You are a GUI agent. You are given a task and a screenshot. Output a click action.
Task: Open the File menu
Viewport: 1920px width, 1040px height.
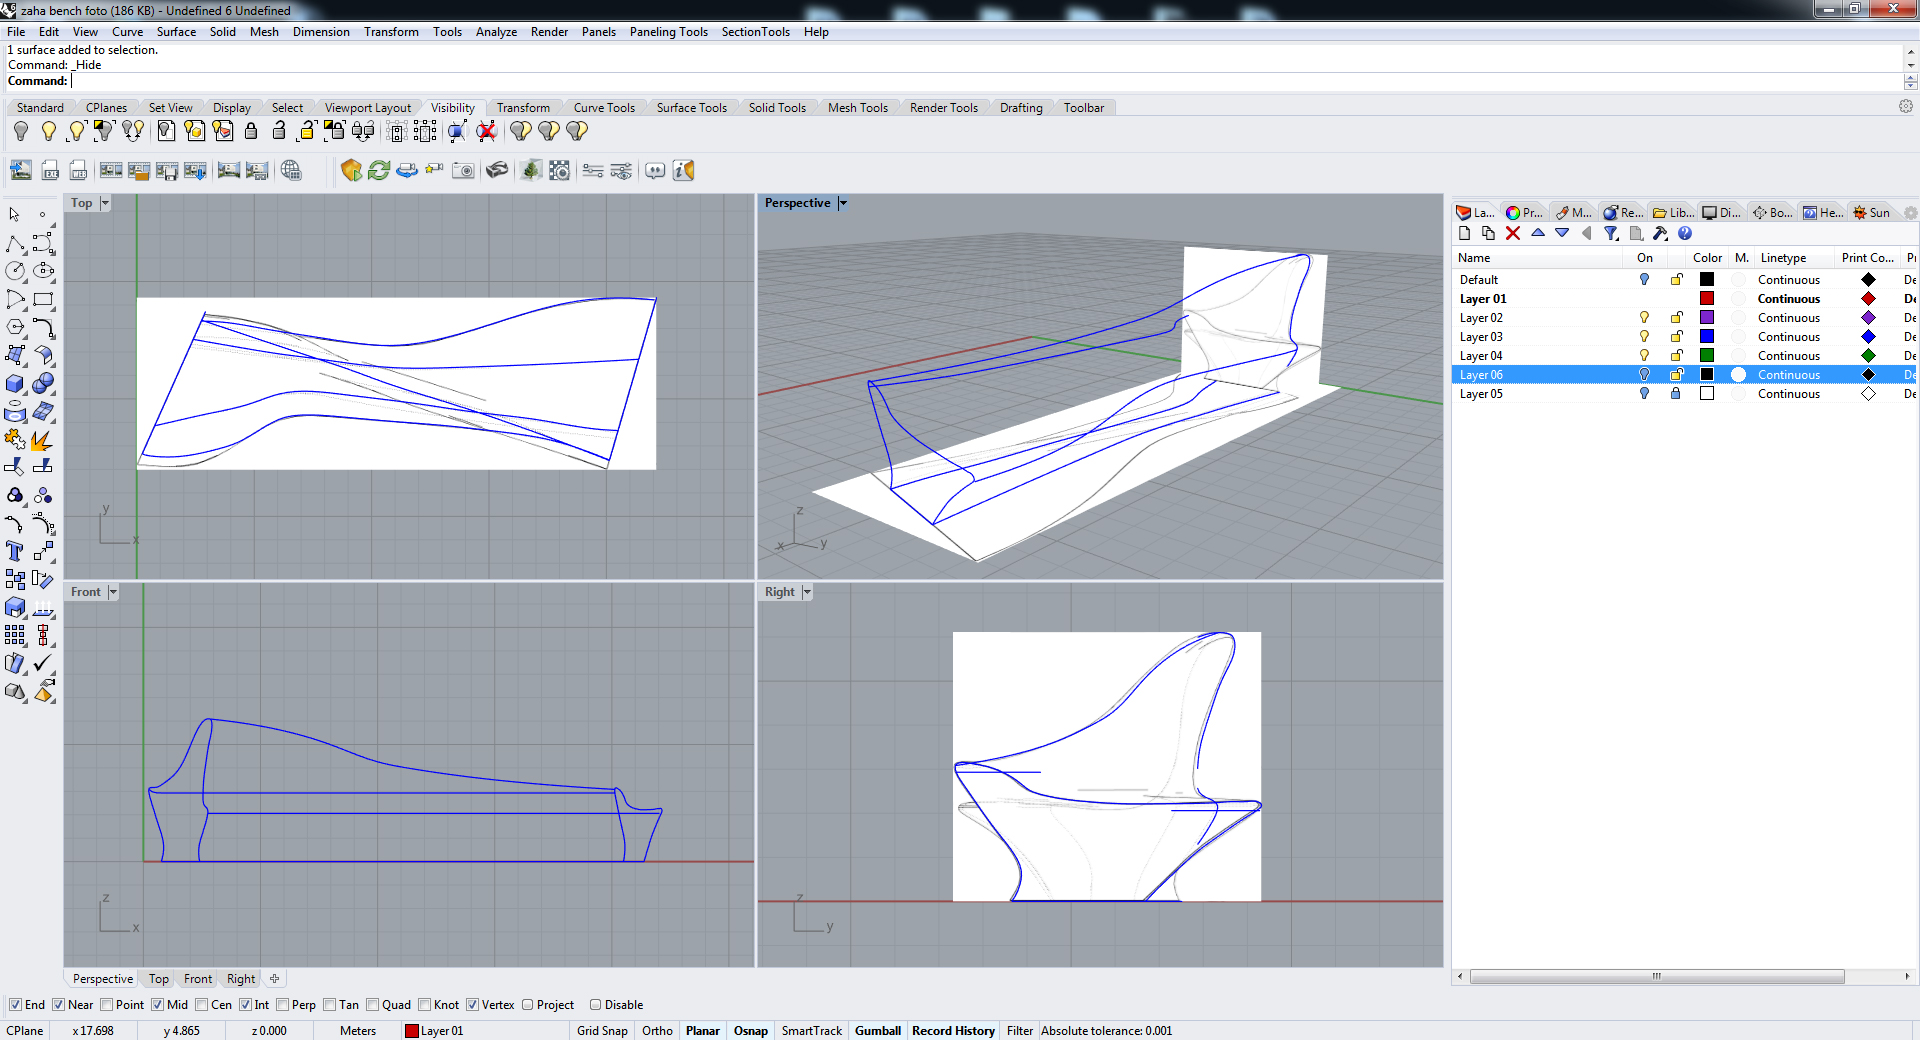click(x=16, y=32)
